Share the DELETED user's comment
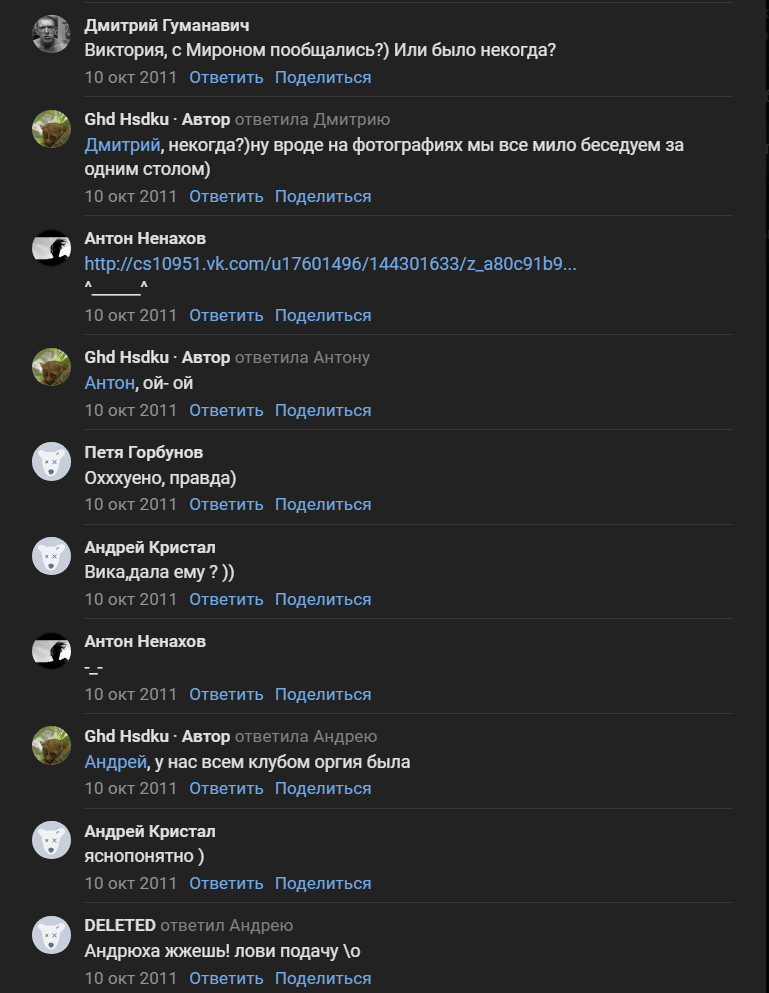This screenshot has height=993, width=769. [x=323, y=978]
